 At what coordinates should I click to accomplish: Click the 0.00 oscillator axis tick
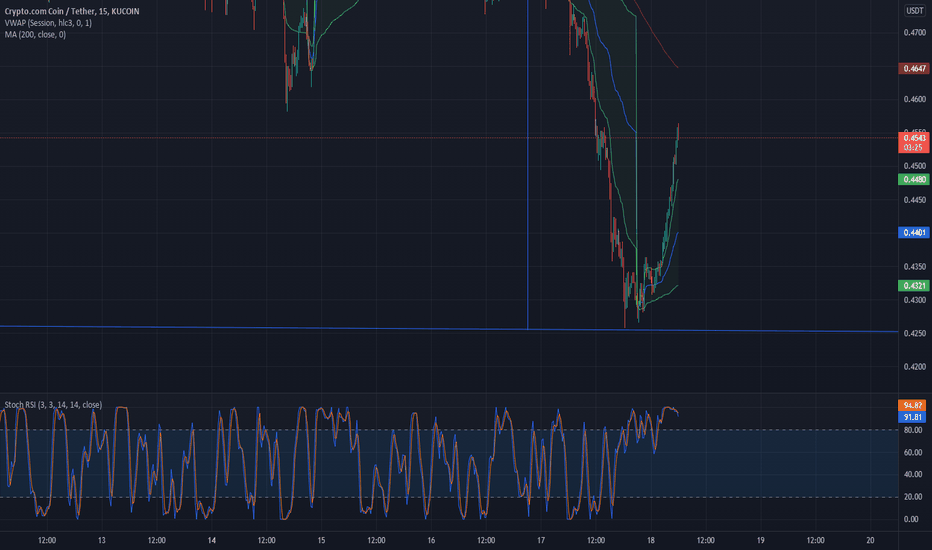tap(911, 520)
